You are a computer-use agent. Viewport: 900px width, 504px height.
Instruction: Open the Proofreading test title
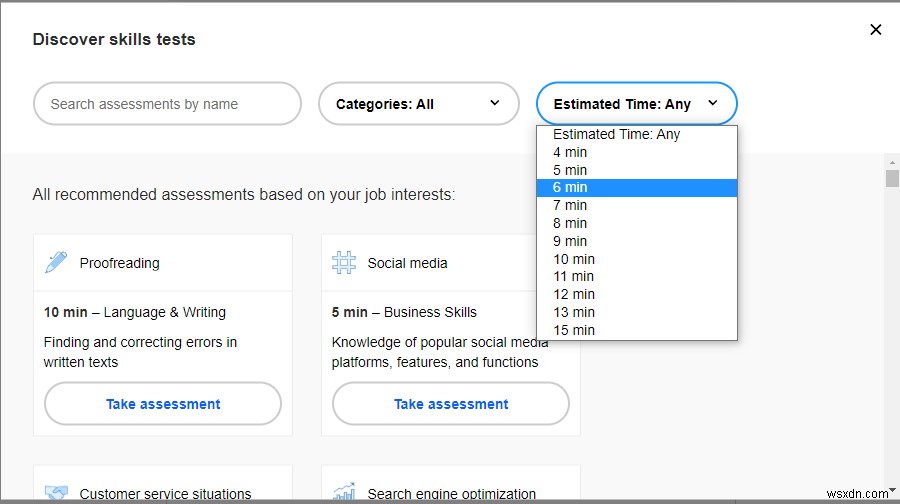coord(119,263)
